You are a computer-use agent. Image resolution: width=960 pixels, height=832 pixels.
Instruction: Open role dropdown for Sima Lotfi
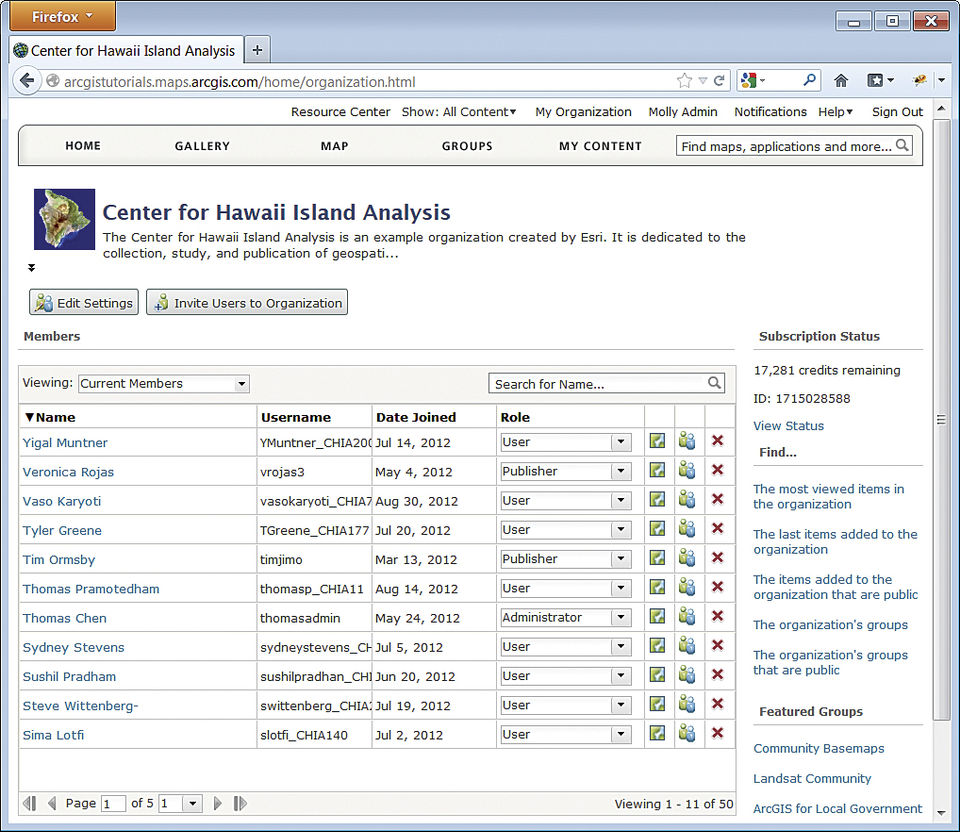click(566, 735)
